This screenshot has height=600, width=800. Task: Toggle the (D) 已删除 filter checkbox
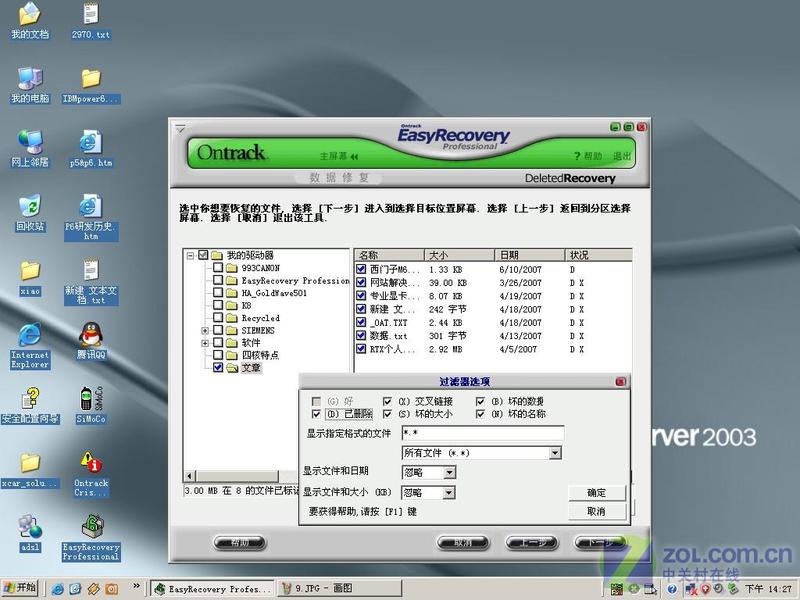point(316,414)
